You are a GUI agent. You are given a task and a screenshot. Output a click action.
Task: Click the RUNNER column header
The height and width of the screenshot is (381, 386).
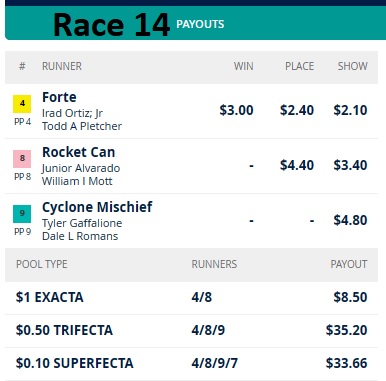[62, 66]
